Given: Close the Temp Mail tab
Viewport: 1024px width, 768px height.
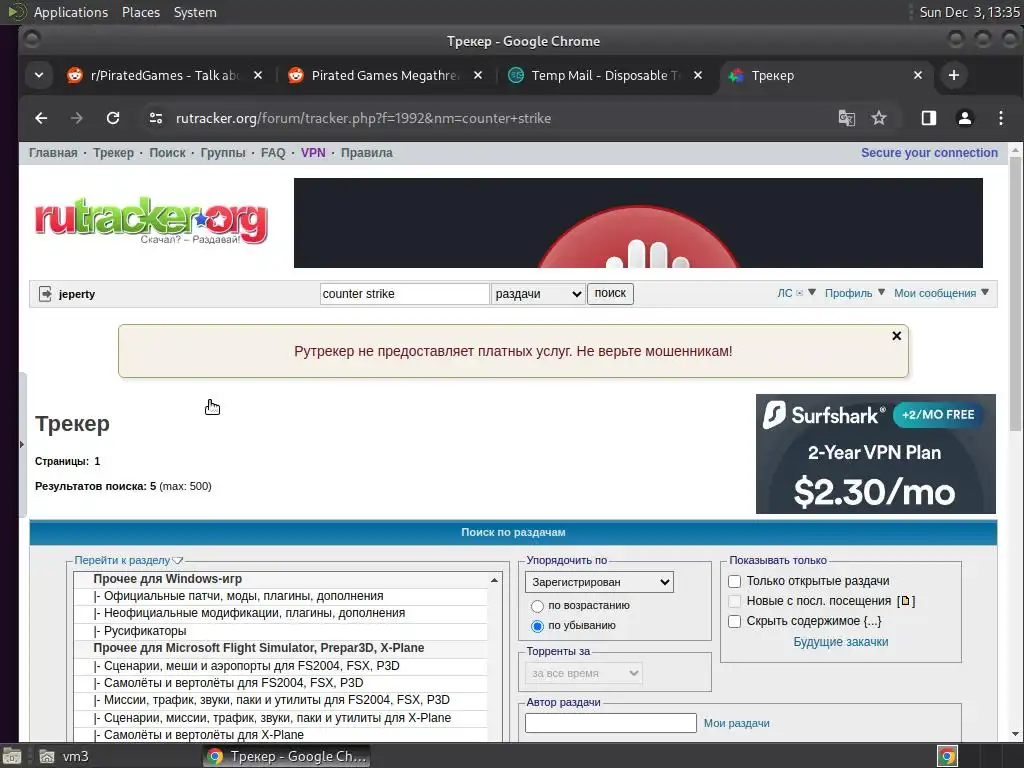Looking at the screenshot, I should [x=698, y=75].
